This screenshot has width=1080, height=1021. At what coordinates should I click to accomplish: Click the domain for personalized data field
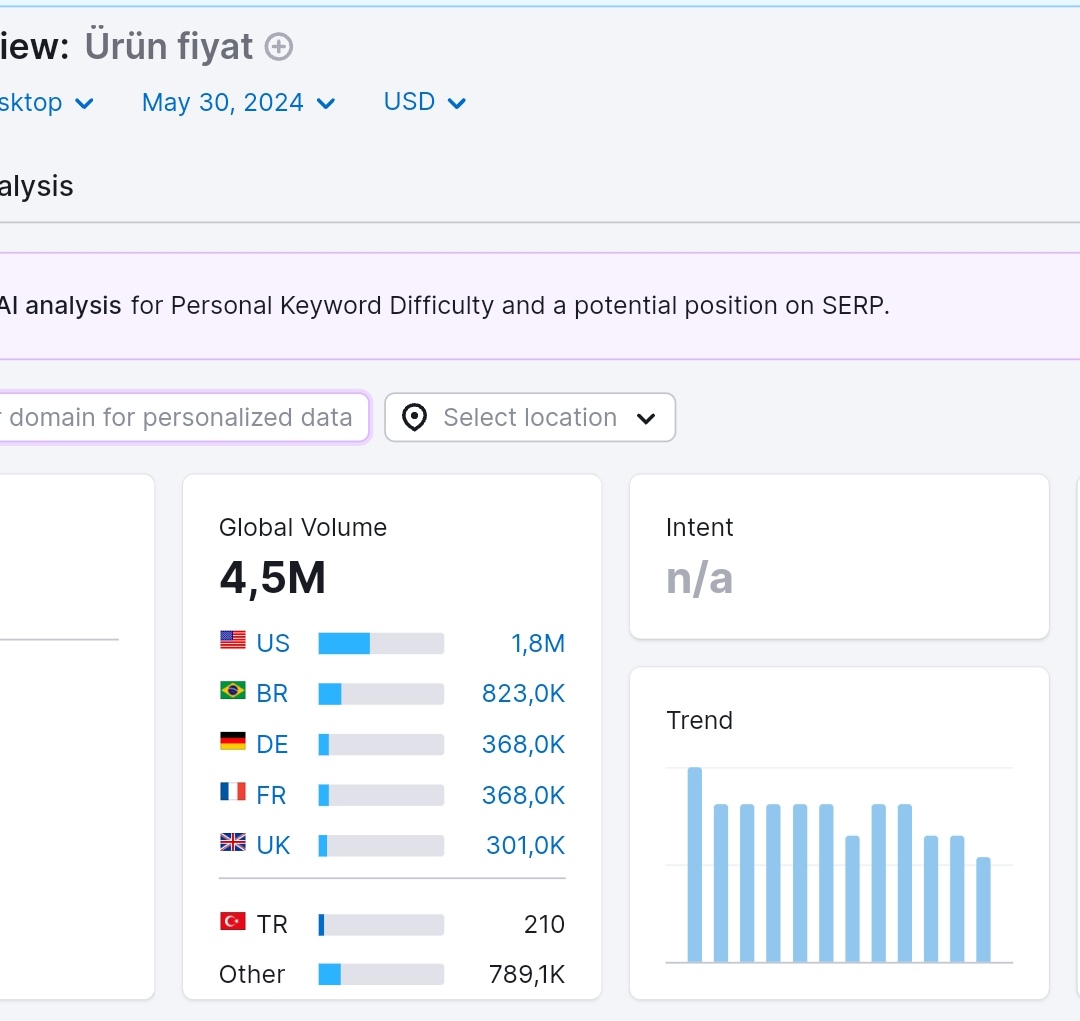[184, 417]
